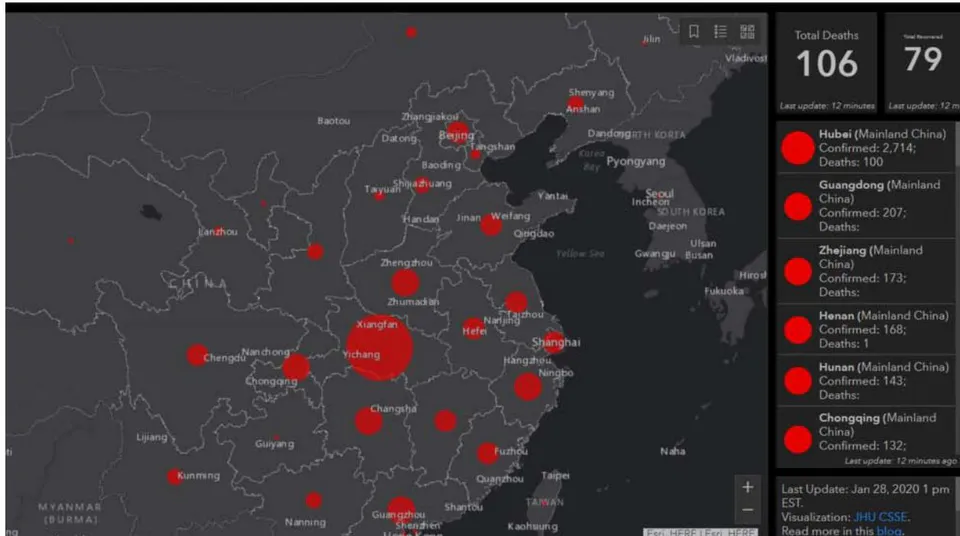Click the red circle between Shenyang and Anshan
This screenshot has height=536, width=960.
pos(576,104)
